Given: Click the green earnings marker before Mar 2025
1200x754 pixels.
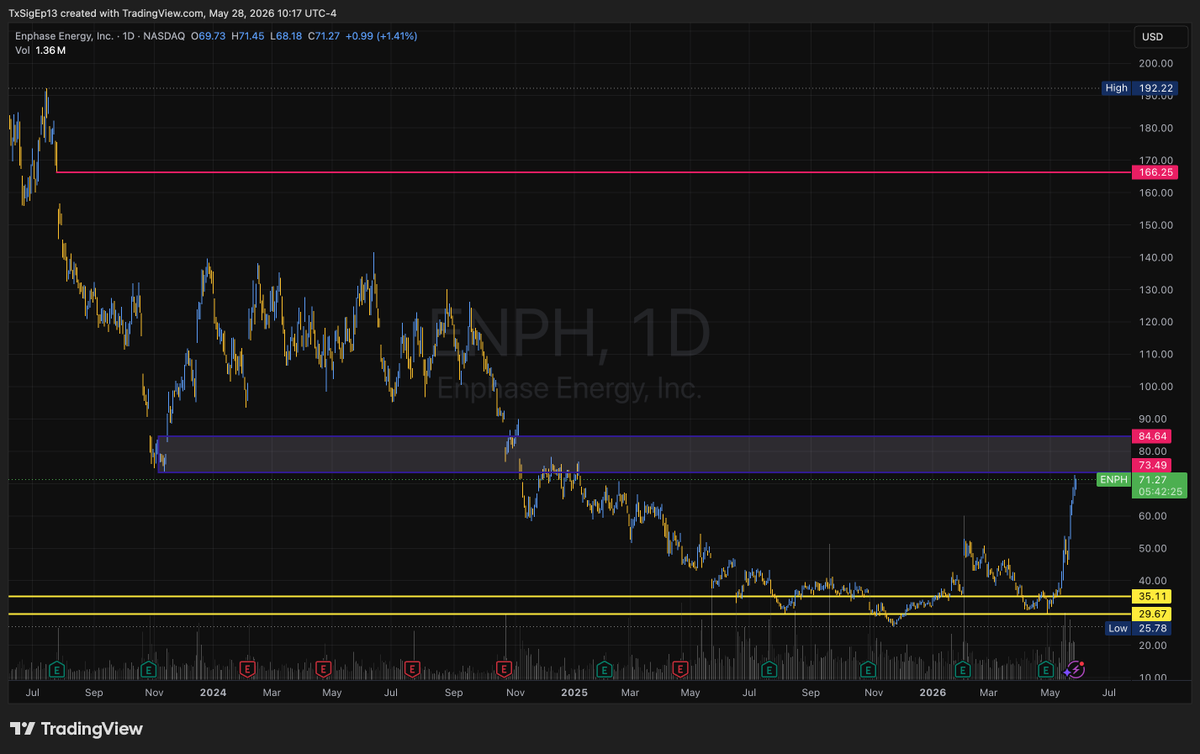Looking at the screenshot, I should click(603, 668).
